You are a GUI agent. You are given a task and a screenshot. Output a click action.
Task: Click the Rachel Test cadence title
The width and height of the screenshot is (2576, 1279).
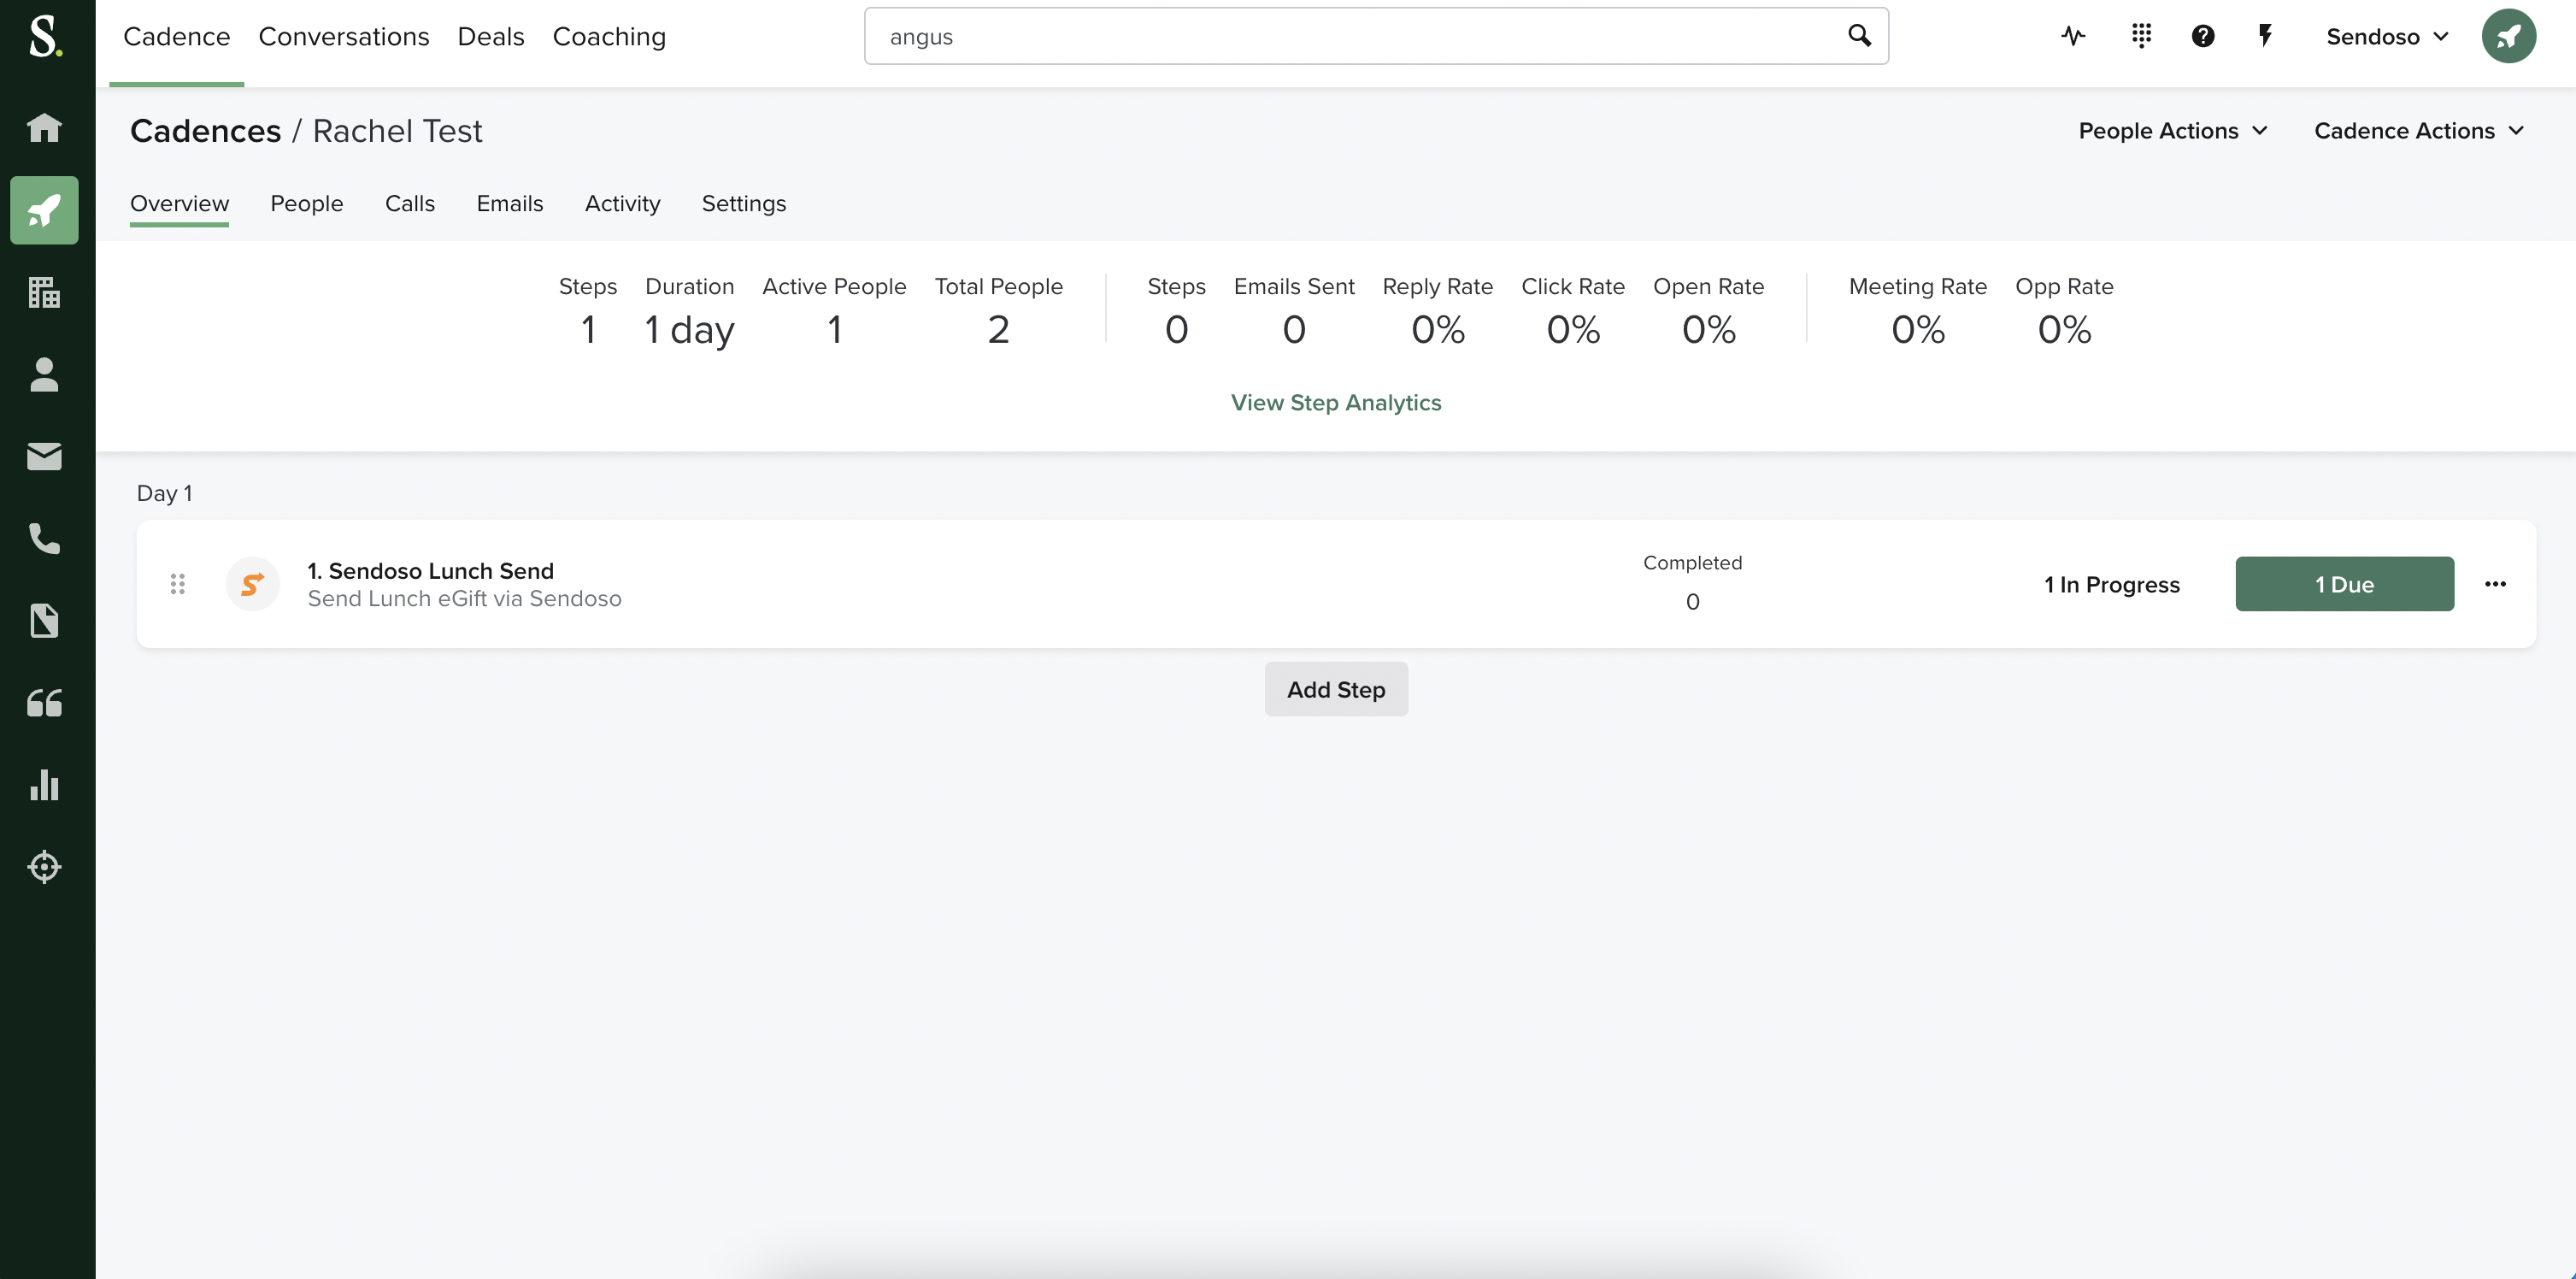point(397,131)
